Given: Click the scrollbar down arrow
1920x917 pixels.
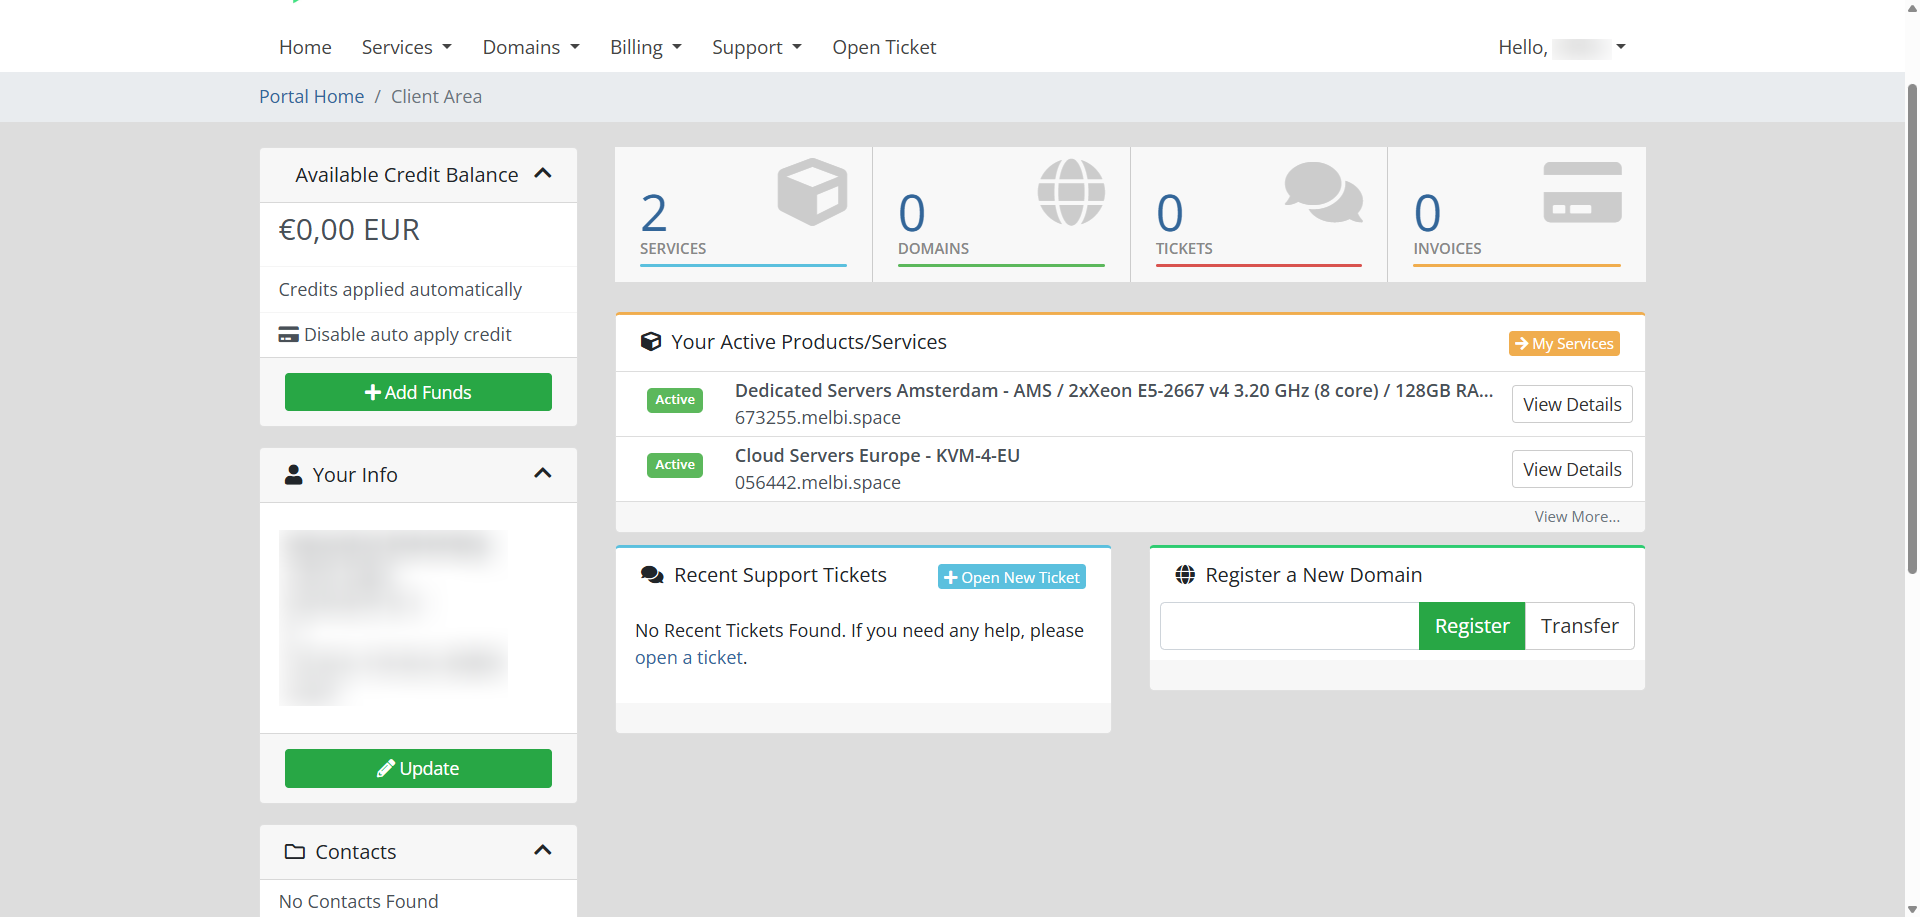Looking at the screenshot, I should pos(1912,909).
